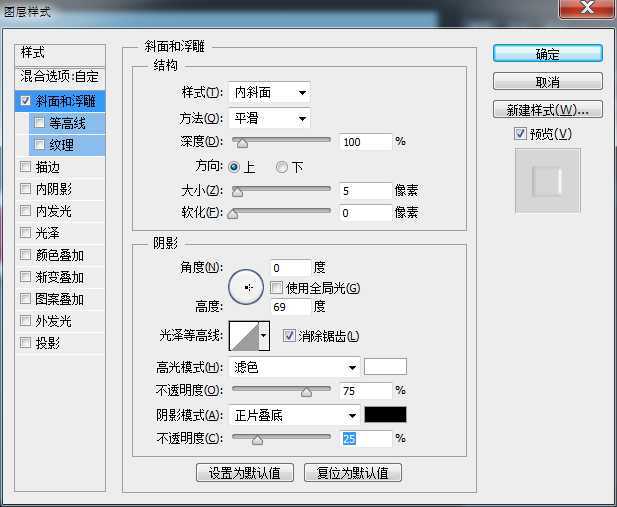
Task: Select 下 direction radio button
Action: (281, 167)
